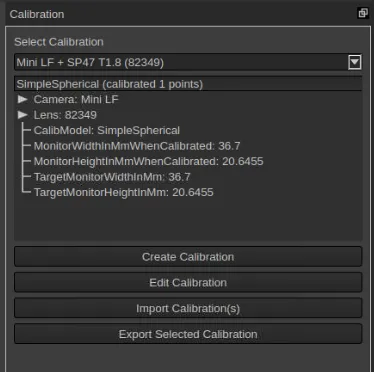374x372 pixels.
Task: Open the Mini LF + SP47 T1.8 (82349) combo box
Action: [188, 62]
